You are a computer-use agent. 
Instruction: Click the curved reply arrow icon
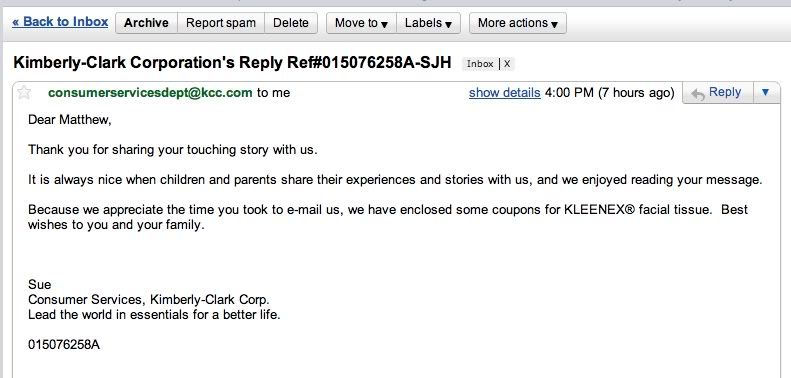(697, 94)
